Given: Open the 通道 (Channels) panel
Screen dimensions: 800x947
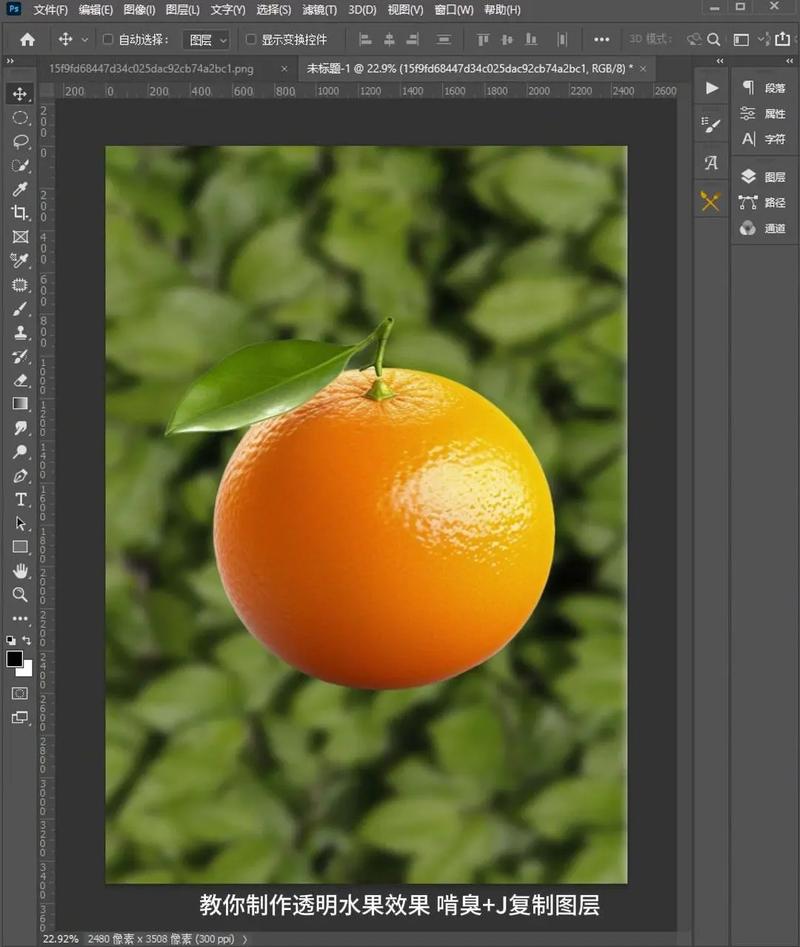Looking at the screenshot, I should coord(764,229).
